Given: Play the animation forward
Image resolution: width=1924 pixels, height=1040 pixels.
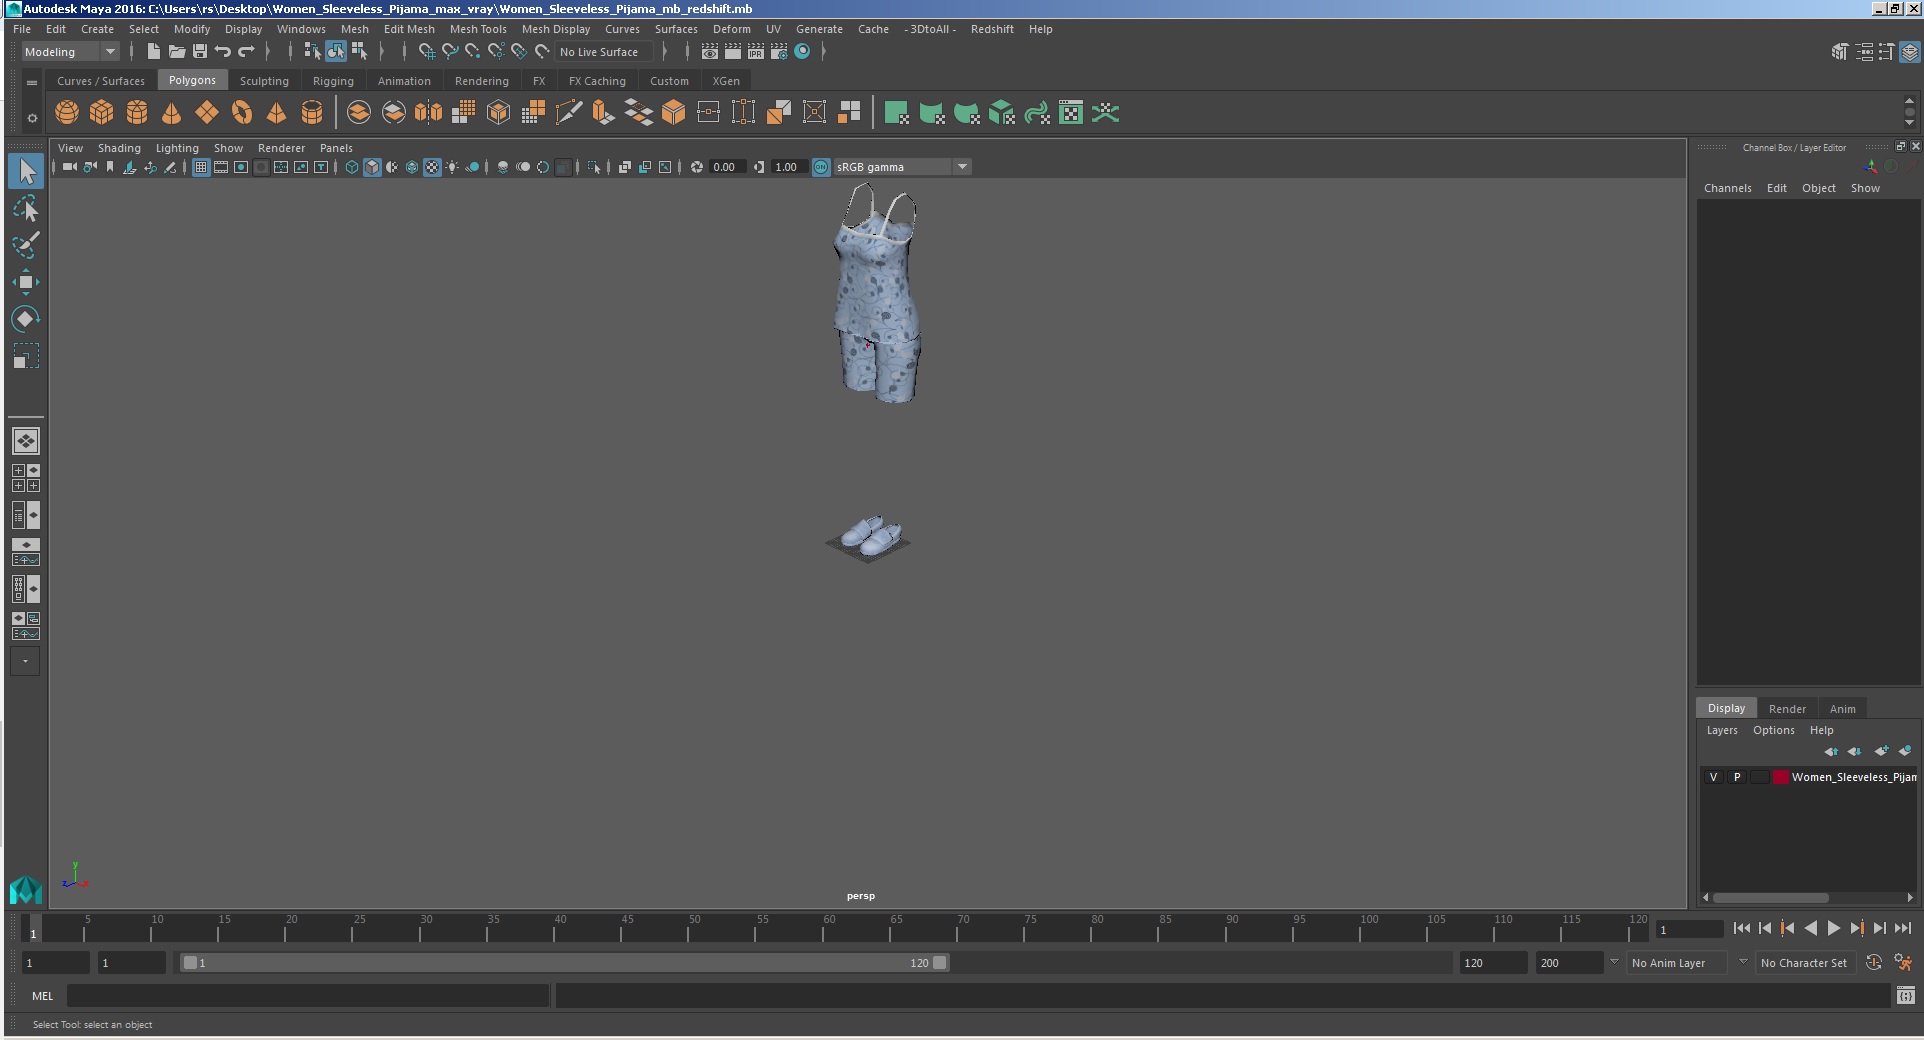Looking at the screenshot, I should [x=1834, y=928].
